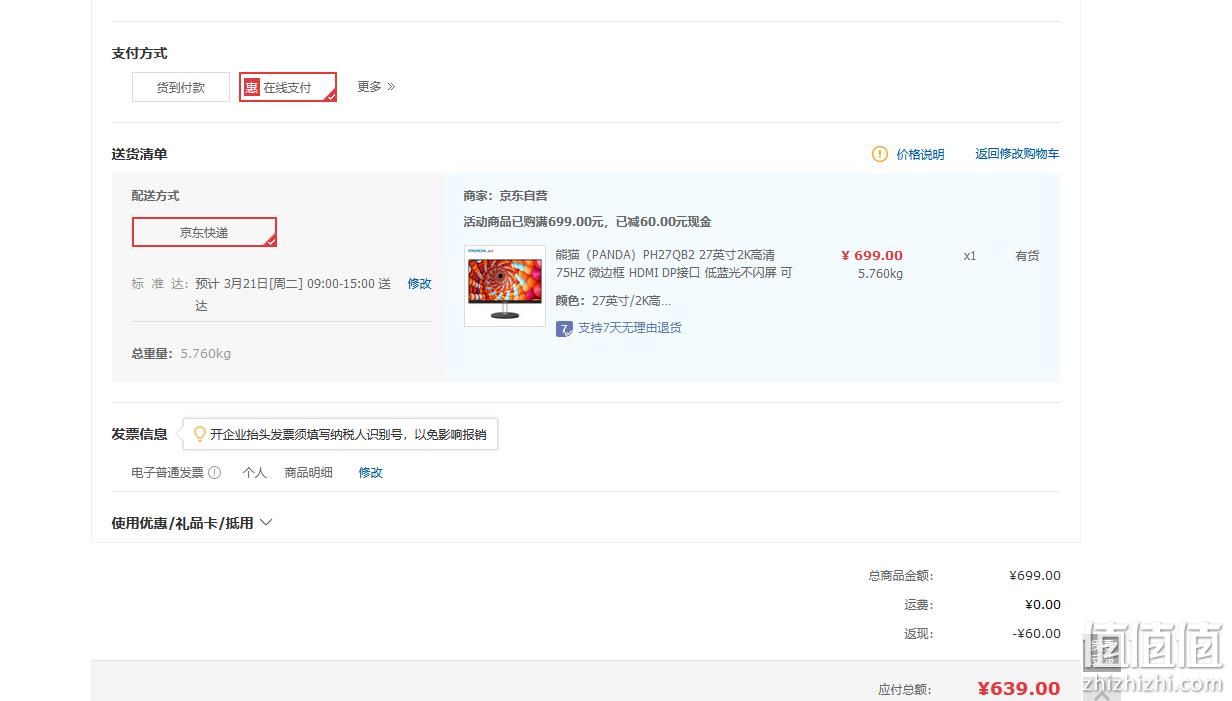Click the 个人 invoice title text
The height and width of the screenshot is (701, 1232).
tap(254, 473)
